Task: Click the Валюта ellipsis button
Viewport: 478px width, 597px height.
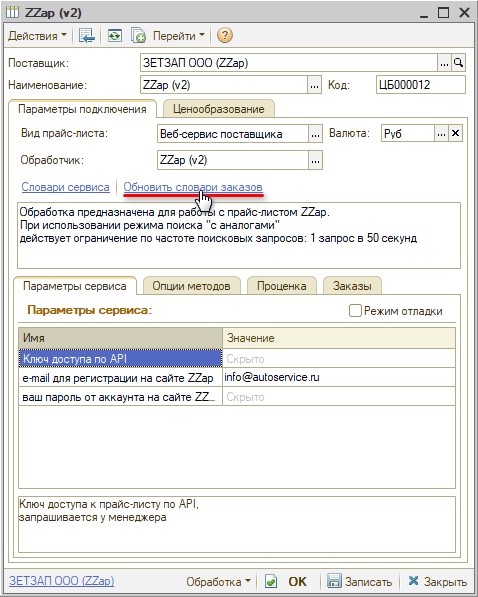Action: click(441, 134)
